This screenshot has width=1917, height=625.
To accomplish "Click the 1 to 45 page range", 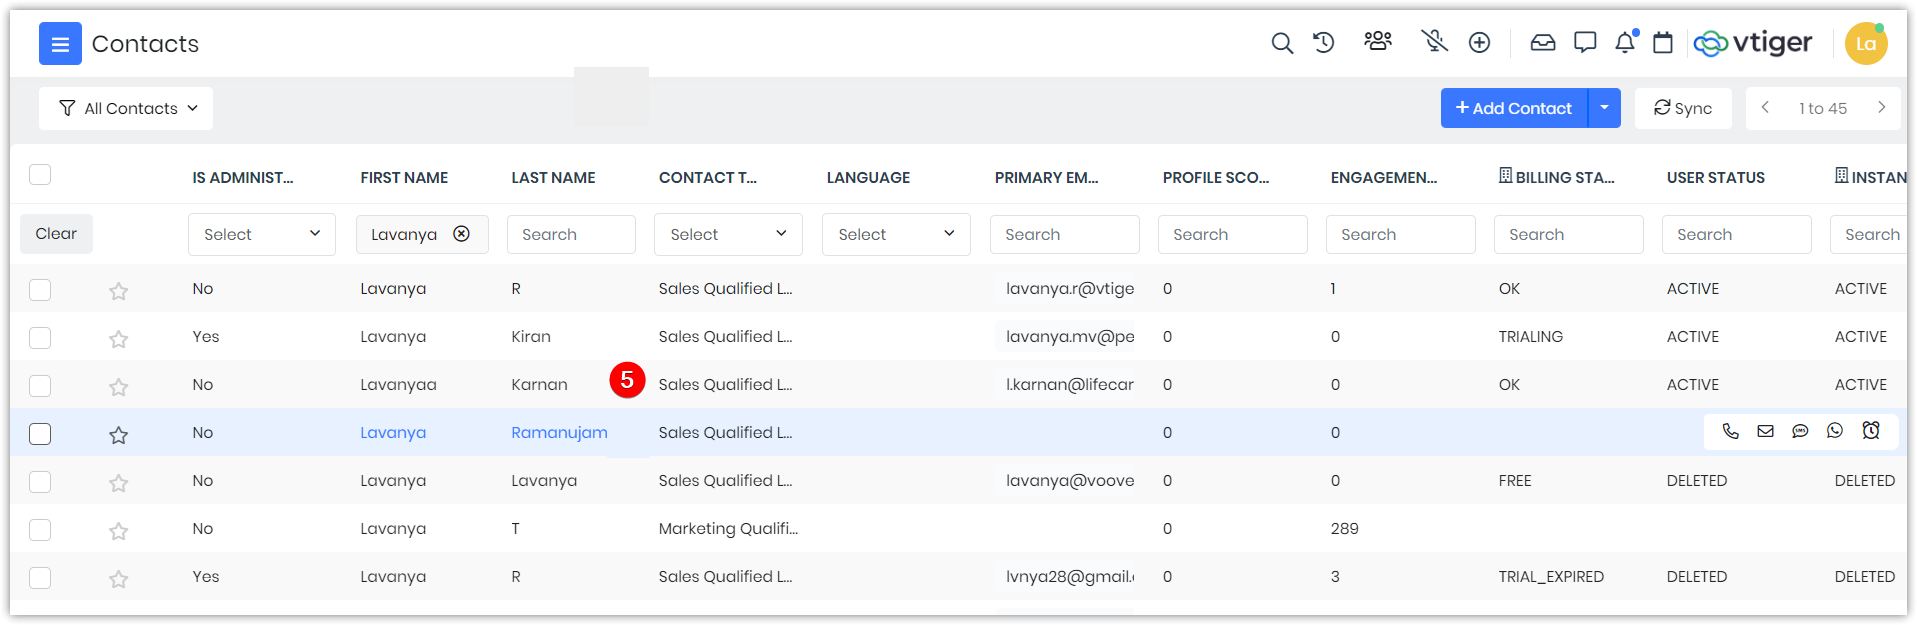I will click(1823, 108).
